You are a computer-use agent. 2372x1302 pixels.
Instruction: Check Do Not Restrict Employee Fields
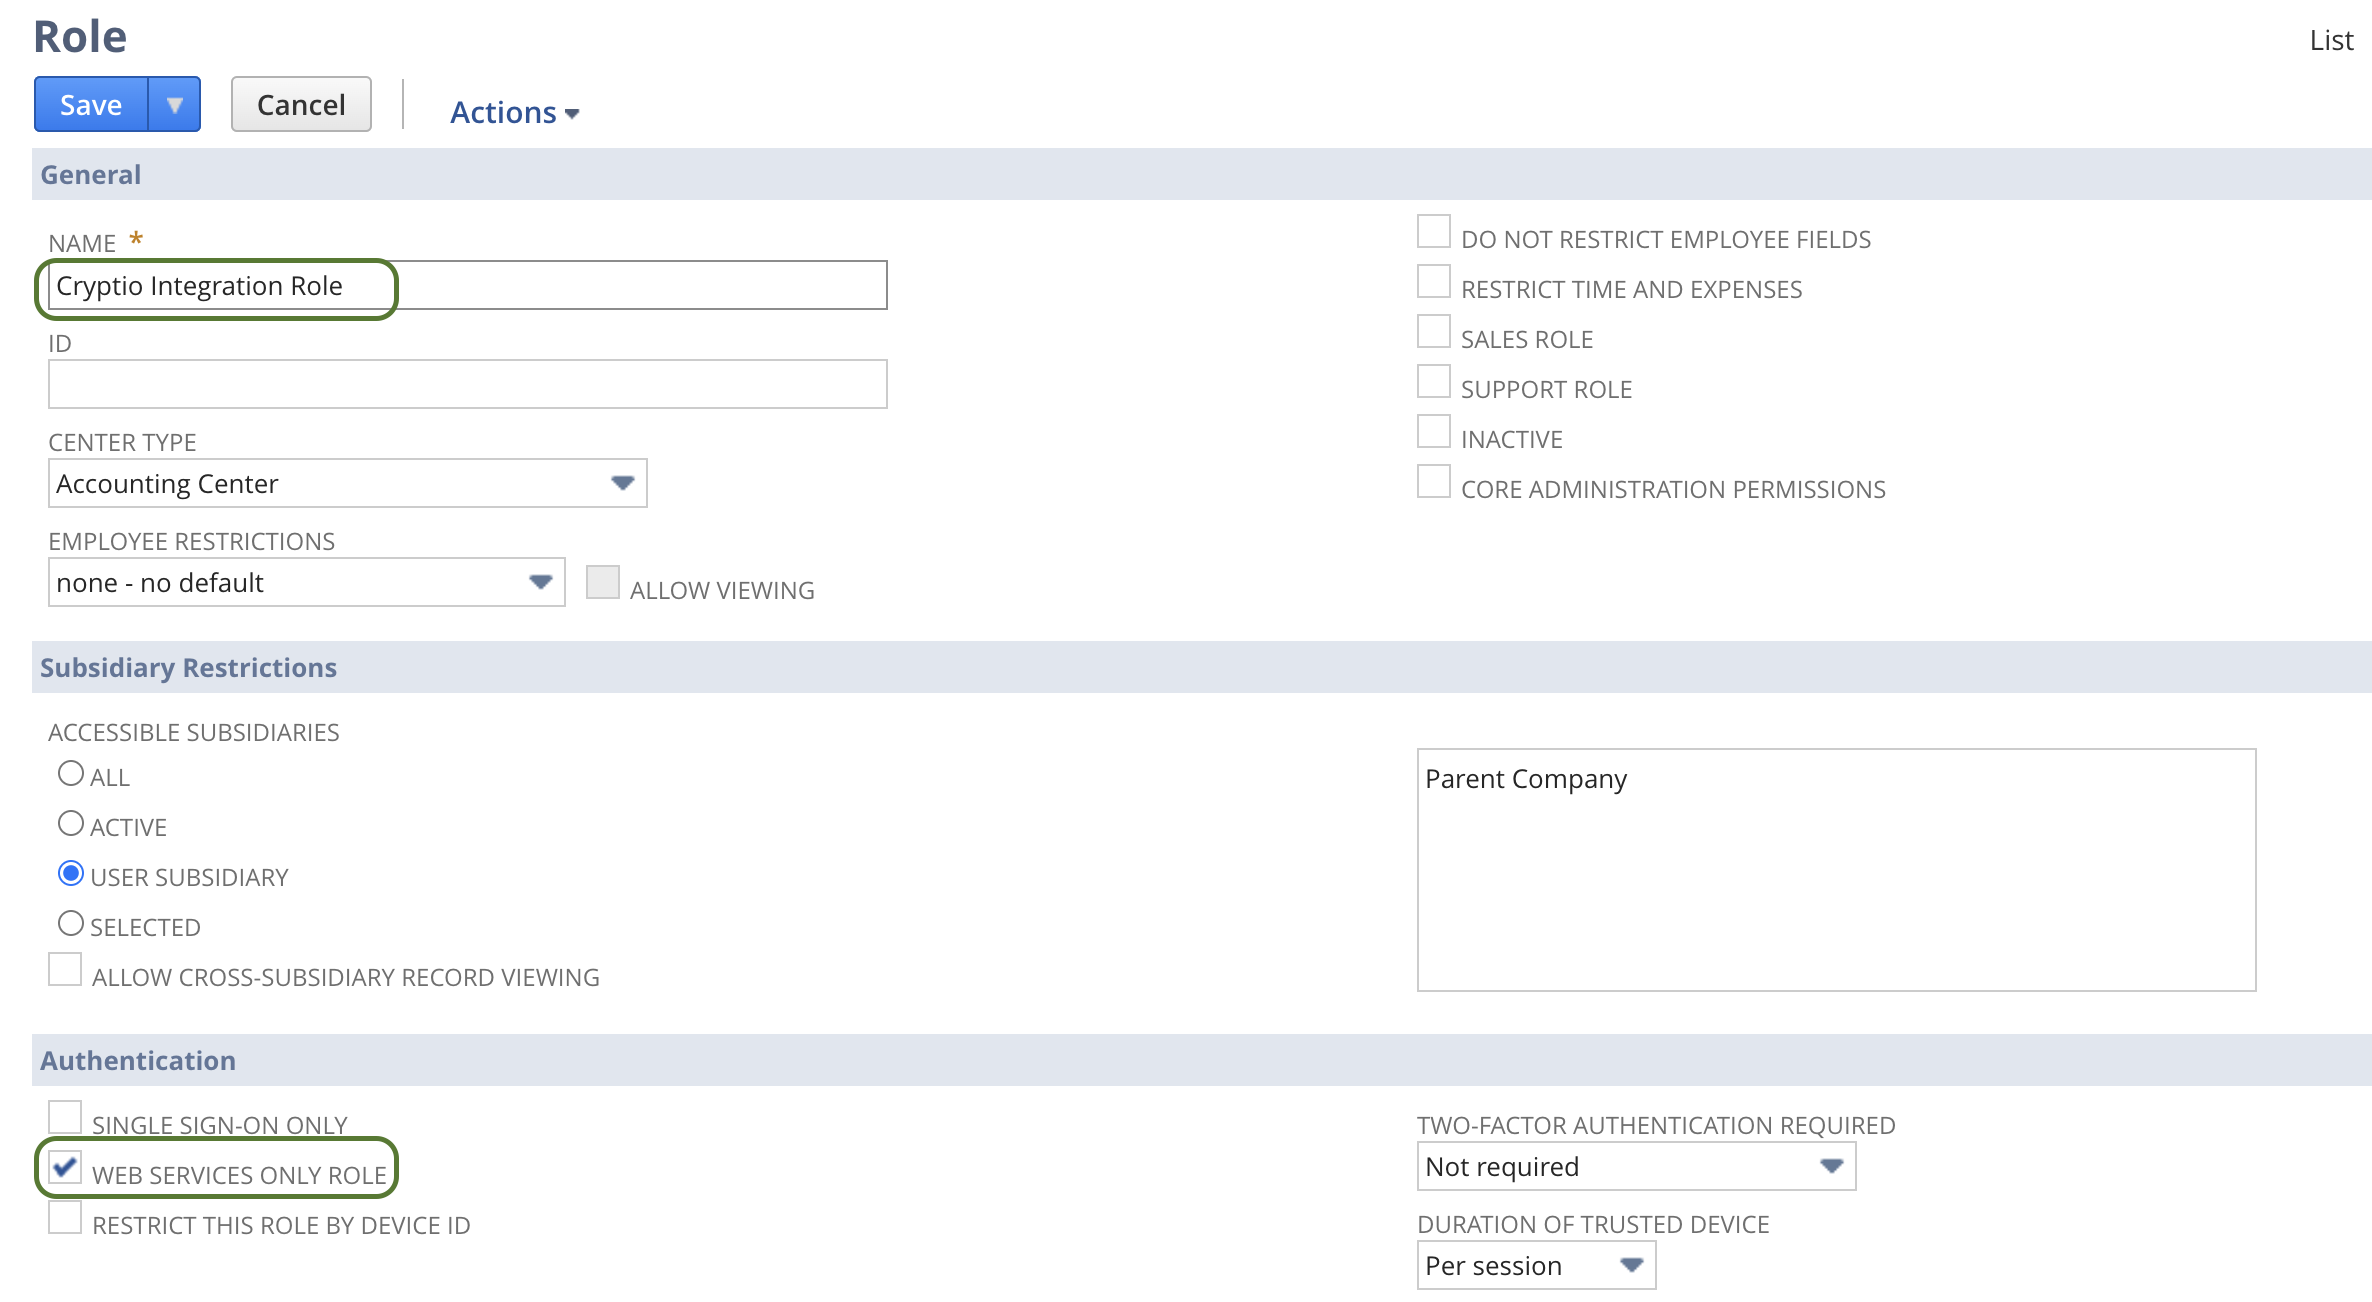pyautogui.click(x=1433, y=231)
